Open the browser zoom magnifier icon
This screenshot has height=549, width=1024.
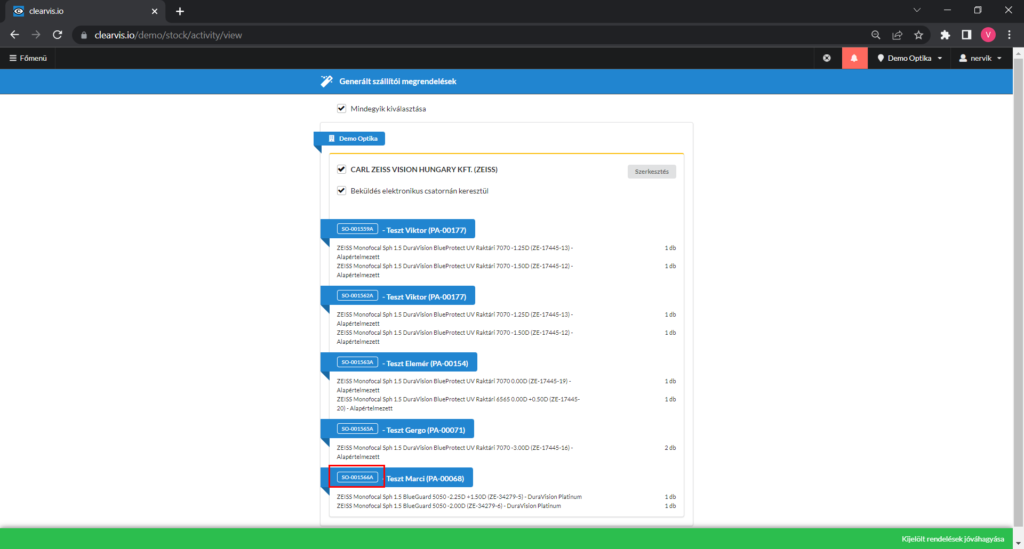[876, 34]
